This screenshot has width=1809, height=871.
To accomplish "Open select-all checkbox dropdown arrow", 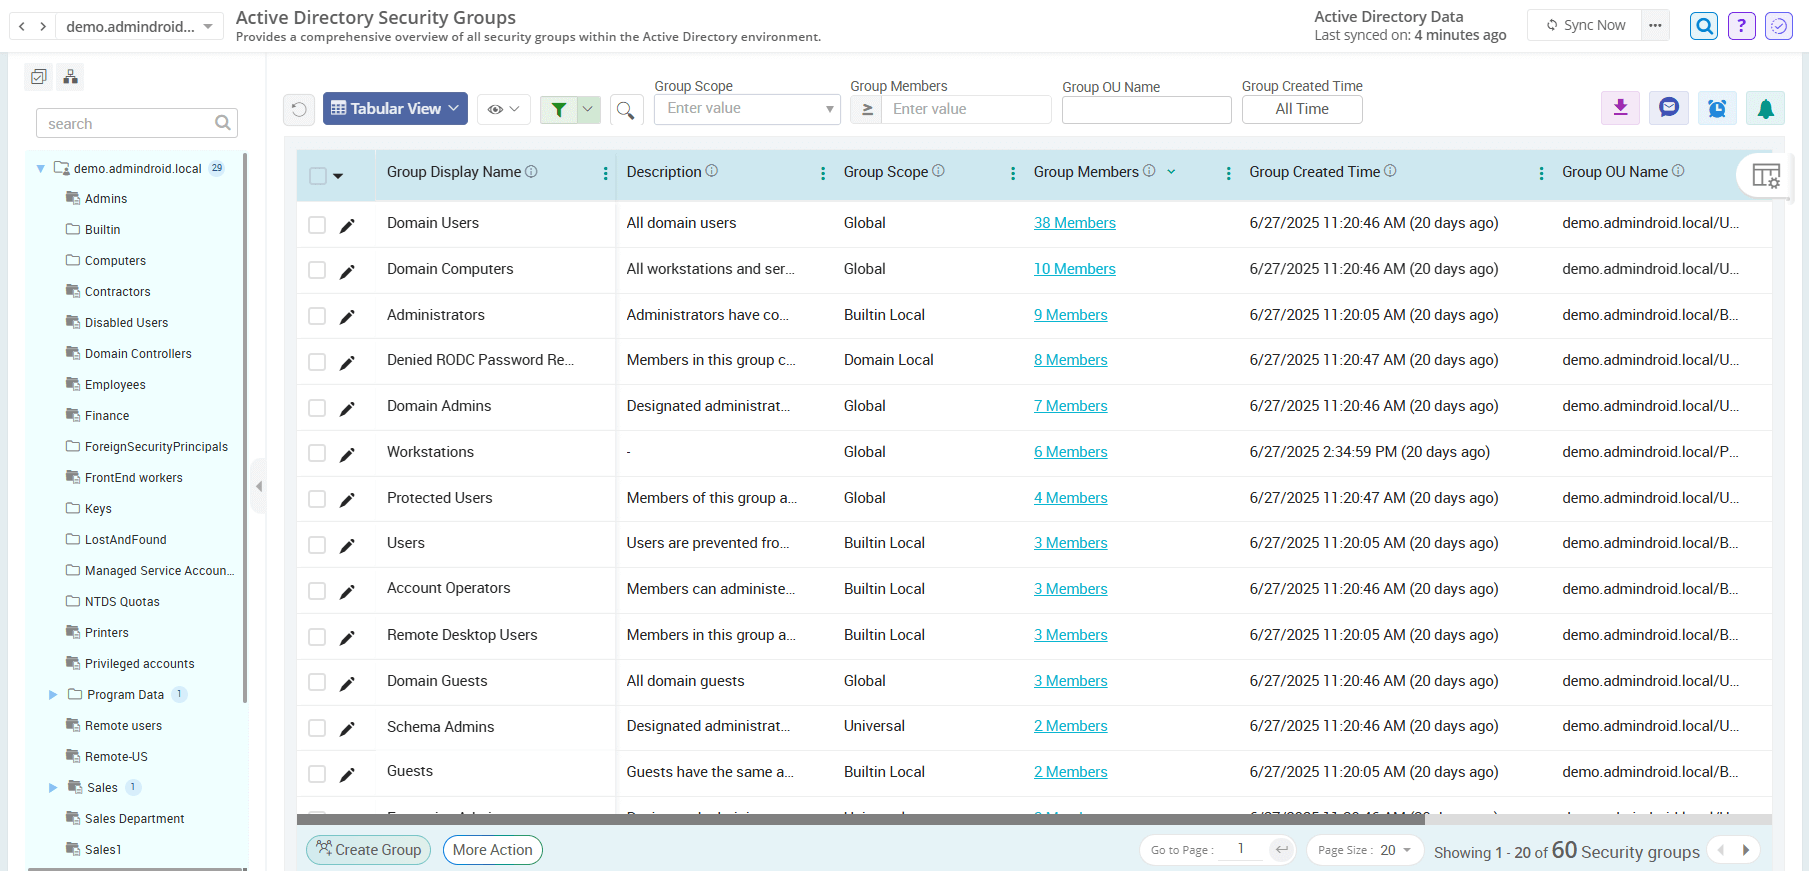I will (x=338, y=176).
